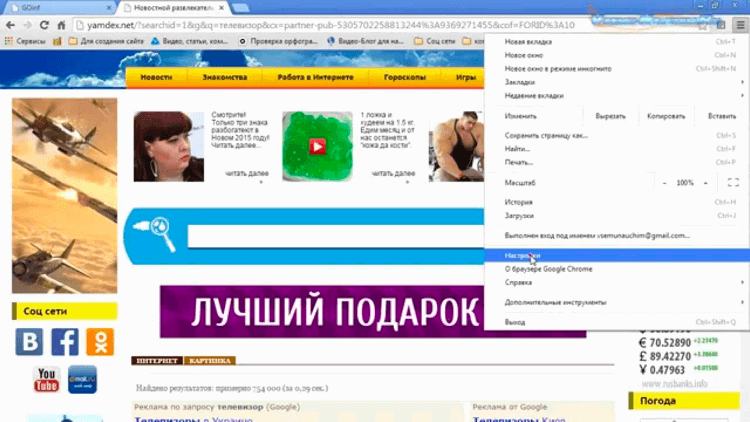Reload the page with refresh icon
750x422 pixels.
tap(44, 25)
